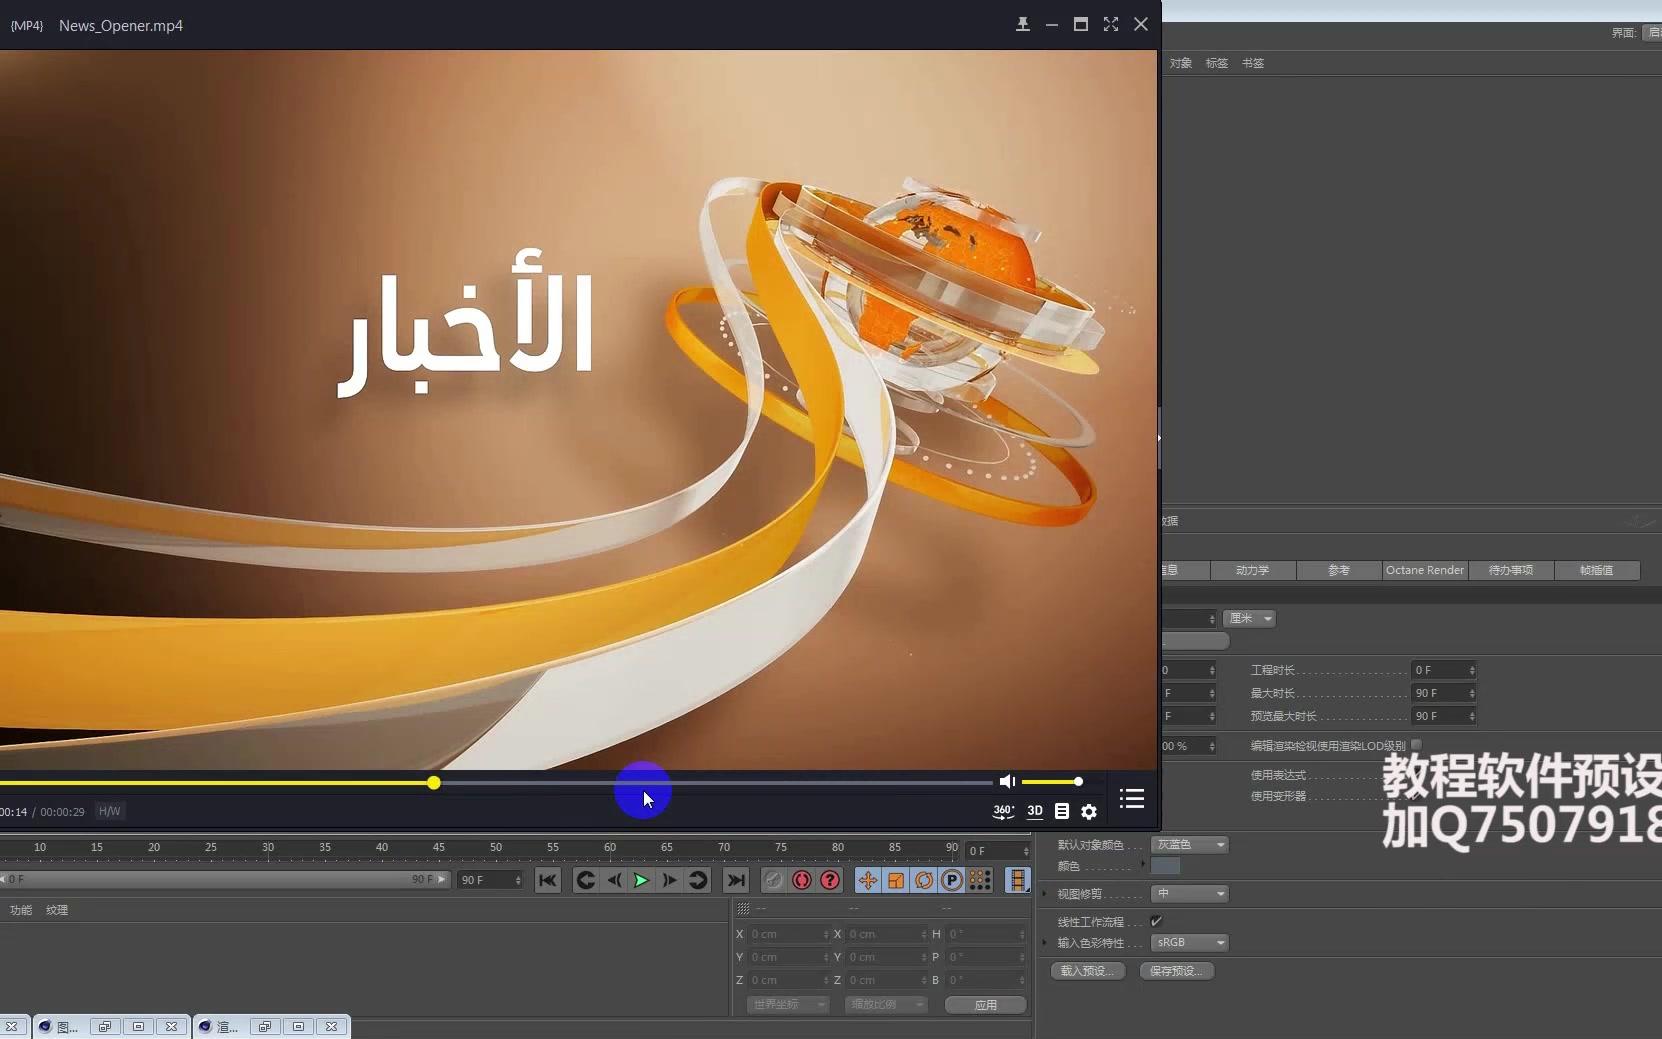Image resolution: width=1662 pixels, height=1039 pixels.
Task: Click the video seek bar playhead
Action: pos(433,782)
